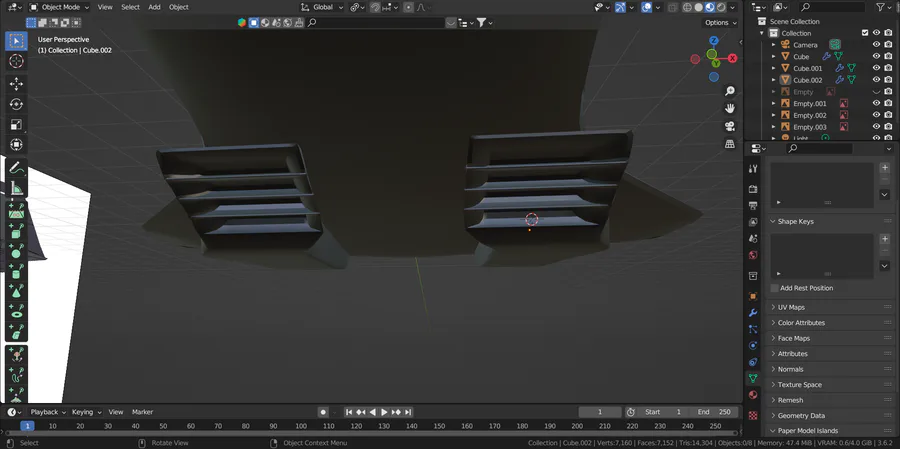The image size is (900, 449).
Task: Disable Empty.002 in renders camera icon
Action: coord(888,115)
